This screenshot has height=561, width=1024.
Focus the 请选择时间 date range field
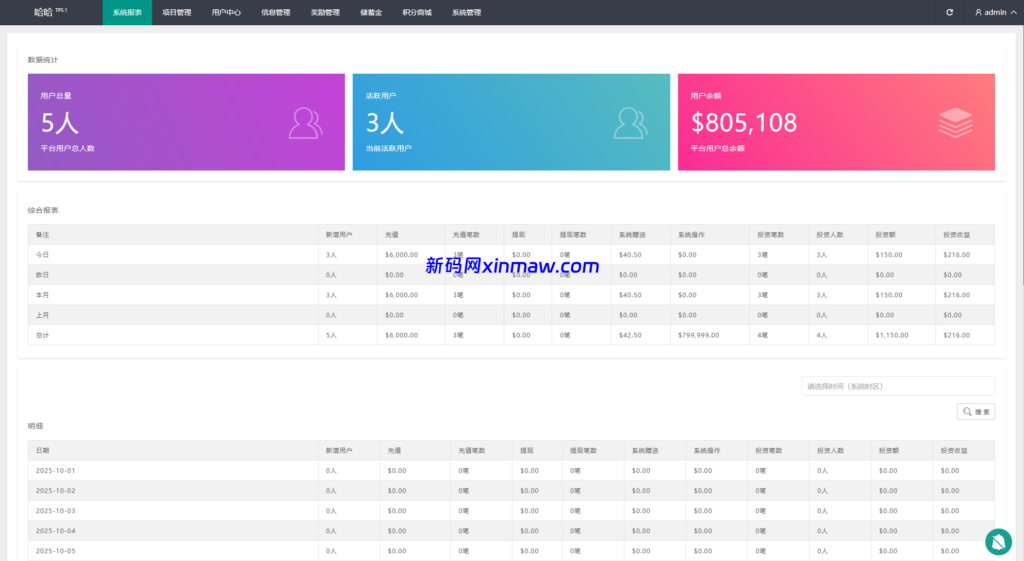(897, 386)
